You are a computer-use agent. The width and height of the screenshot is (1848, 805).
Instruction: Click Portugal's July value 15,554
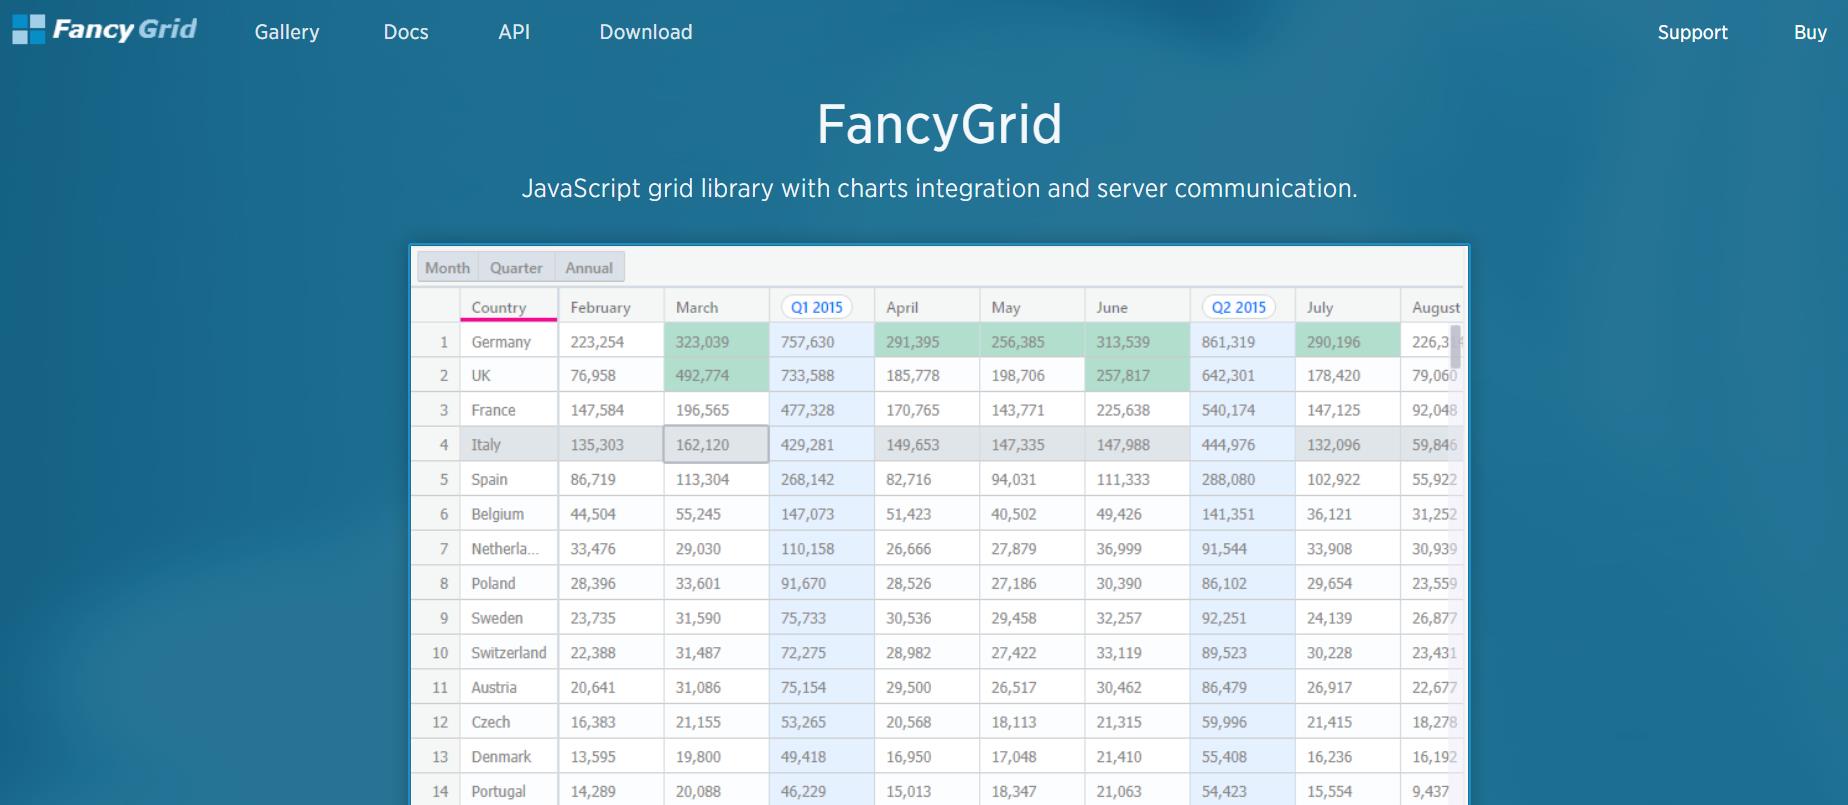tap(1348, 791)
